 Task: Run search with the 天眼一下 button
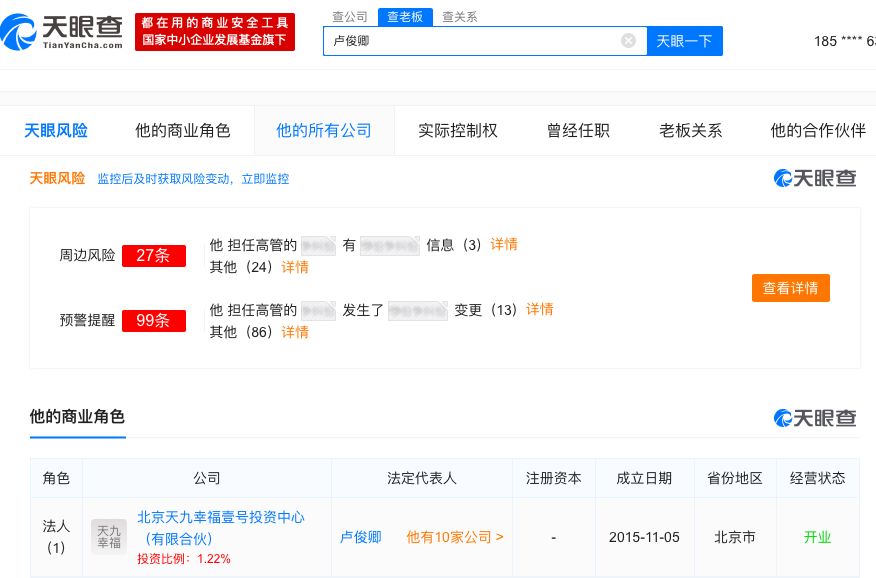[x=684, y=41]
